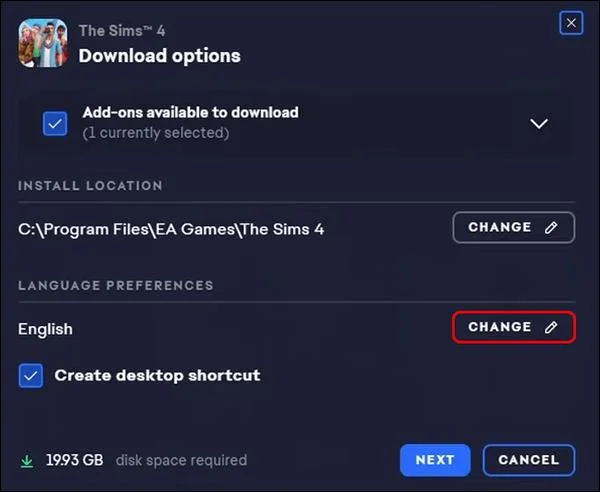Viewport: 600px width, 492px height.
Task: Click The Sims 4 cover art
Action: (43, 43)
